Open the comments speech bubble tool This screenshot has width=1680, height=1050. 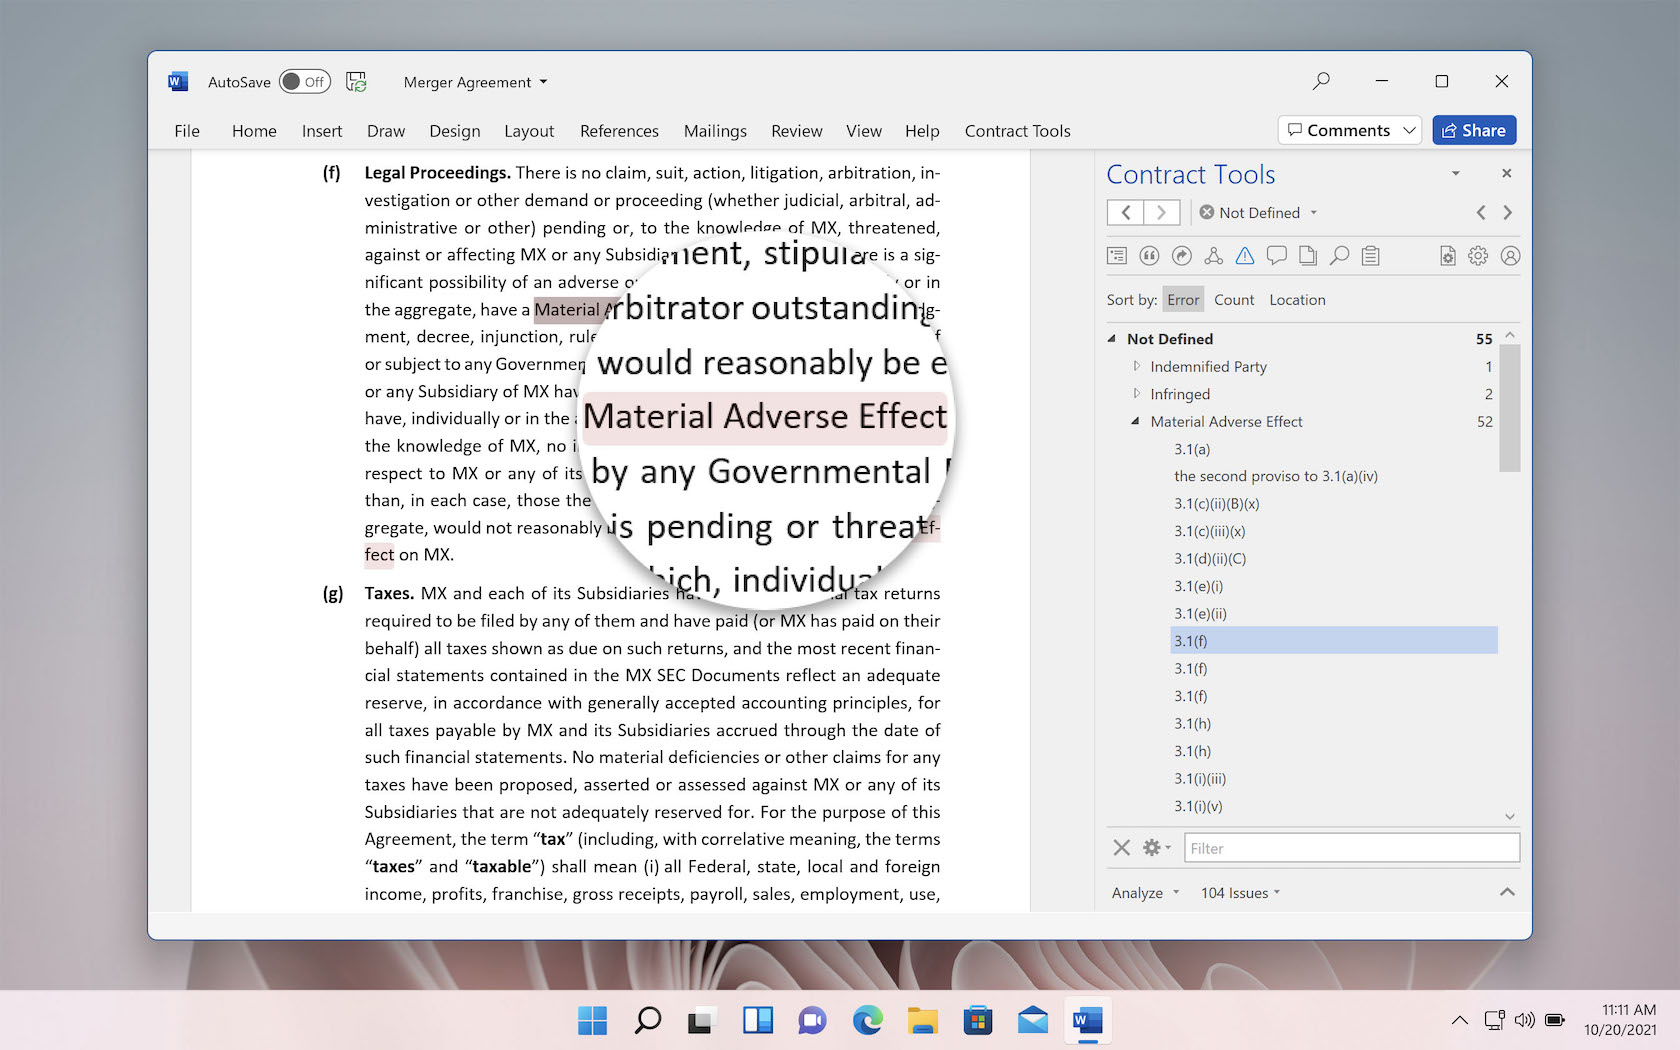pos(1276,256)
